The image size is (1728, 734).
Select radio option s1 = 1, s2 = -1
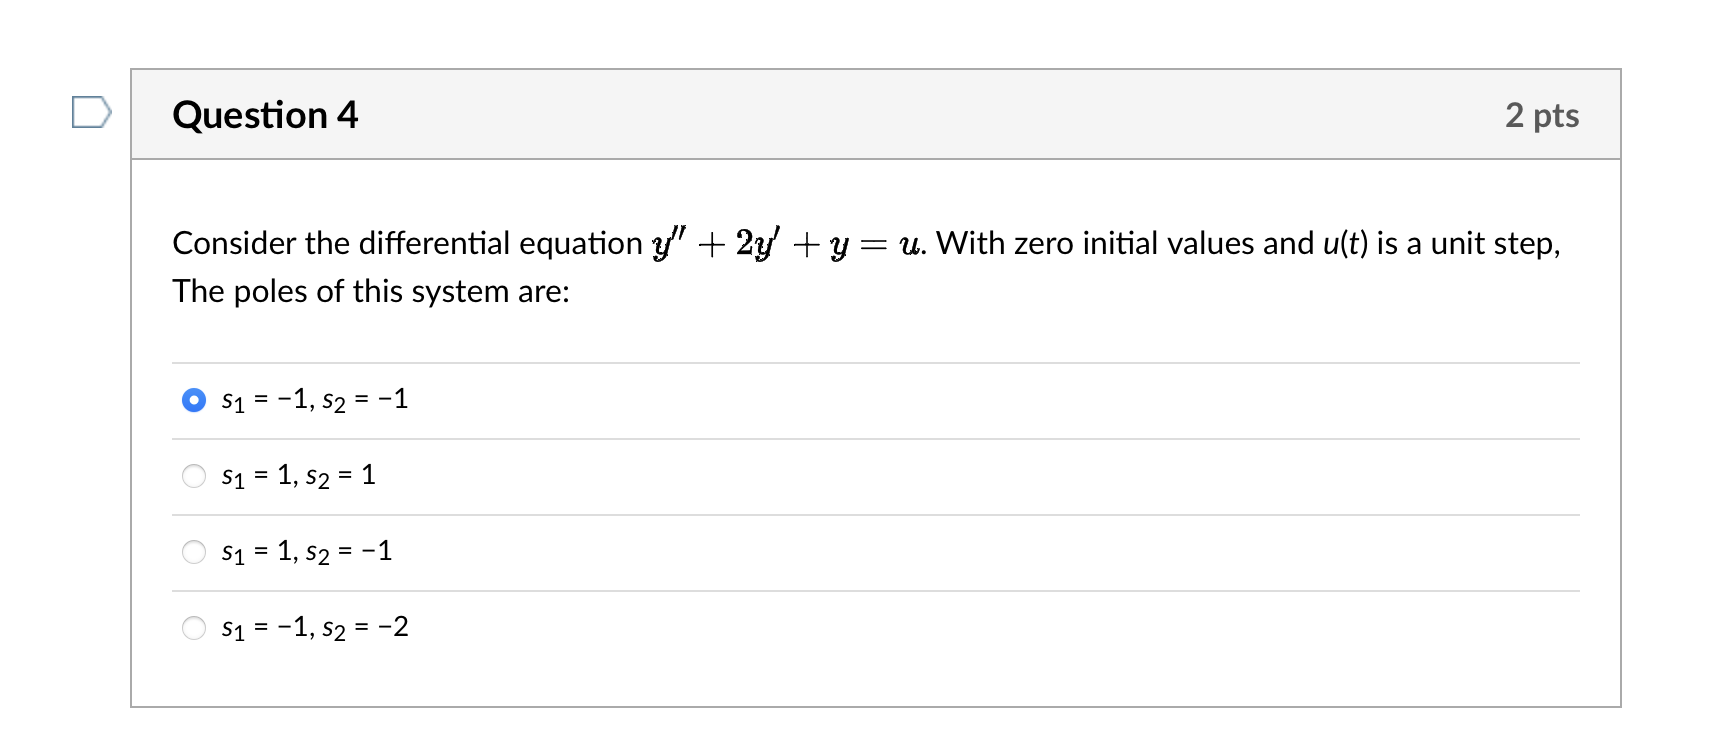[195, 551]
